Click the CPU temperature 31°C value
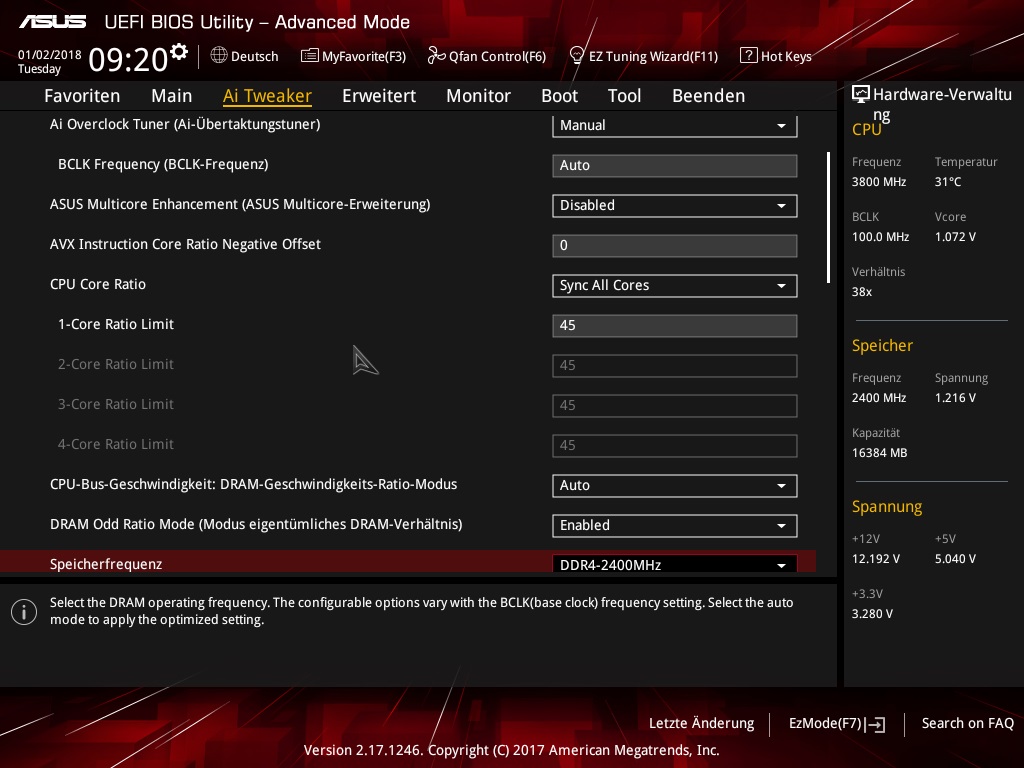Screen dimensions: 1024x768 point(948,182)
